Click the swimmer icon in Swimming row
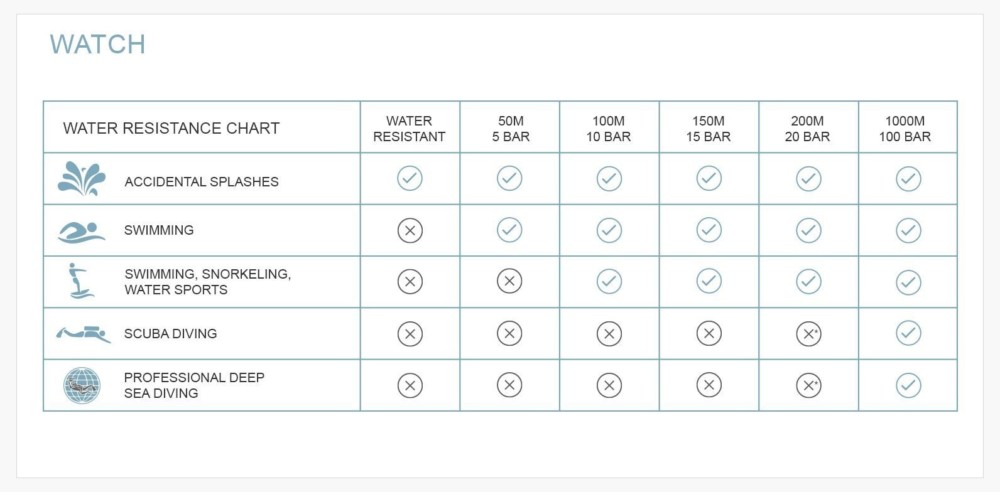Screen dimensions: 1000x492 (81, 231)
